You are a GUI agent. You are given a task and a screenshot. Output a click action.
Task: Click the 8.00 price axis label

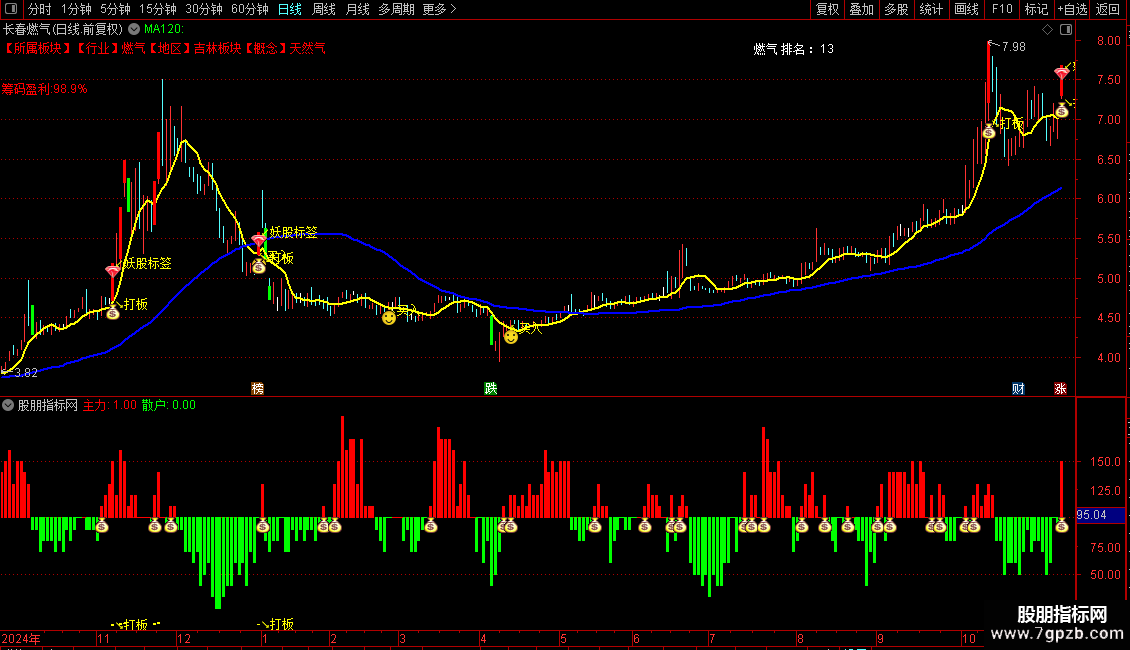[x=1108, y=40]
